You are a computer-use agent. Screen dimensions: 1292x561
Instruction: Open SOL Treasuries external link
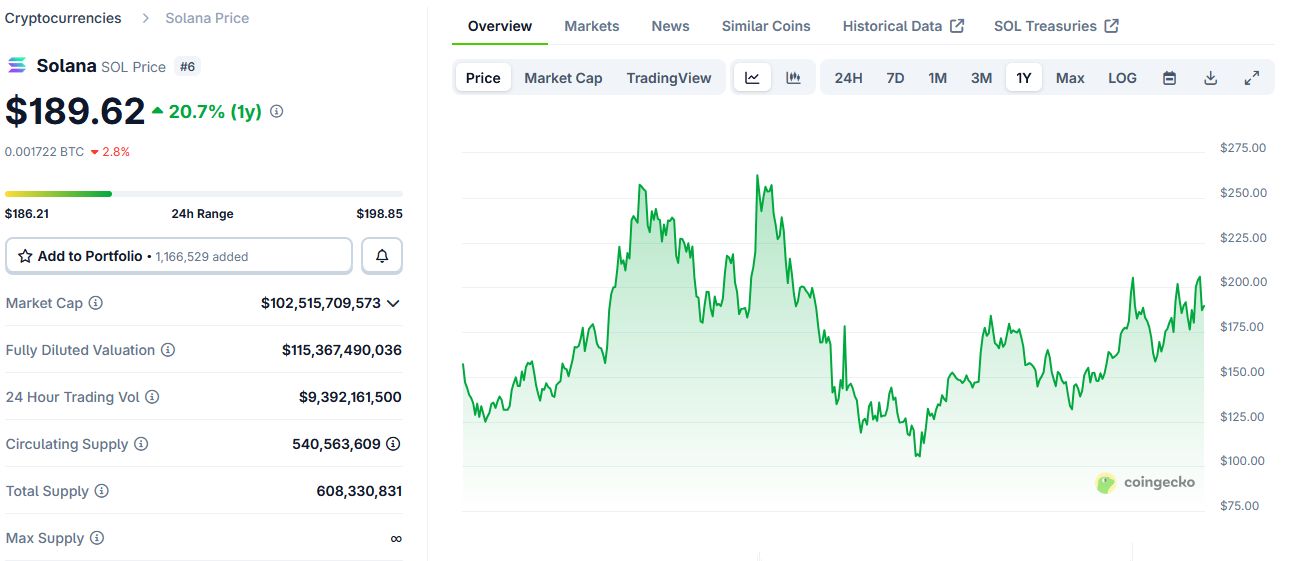[x=1056, y=26]
